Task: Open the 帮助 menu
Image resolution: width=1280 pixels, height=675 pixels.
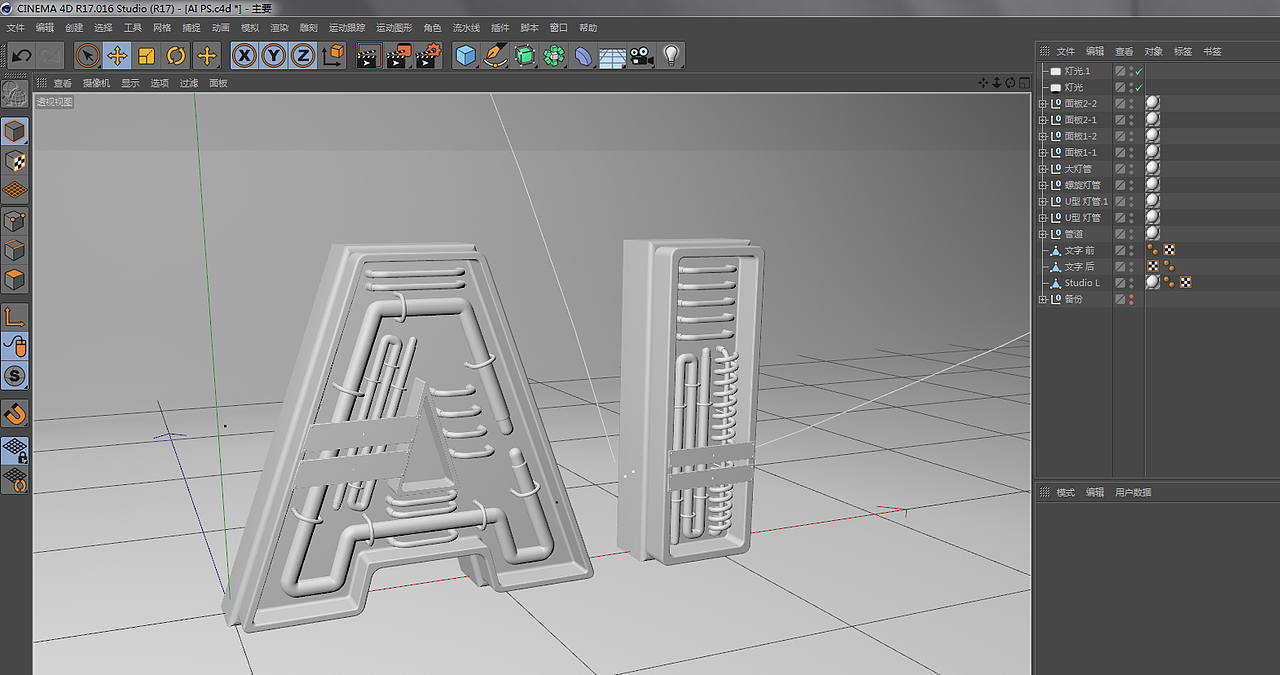Action: tap(588, 28)
